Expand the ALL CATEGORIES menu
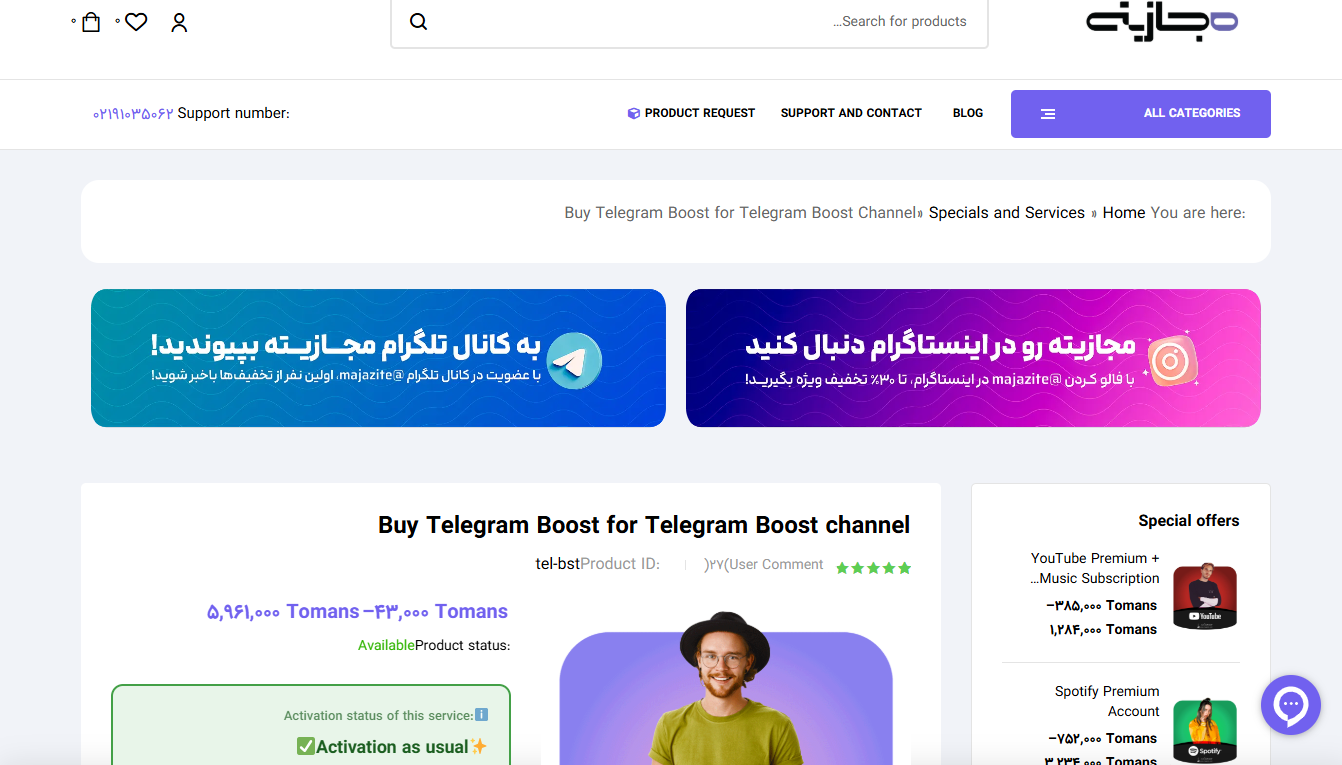 click(x=1141, y=114)
